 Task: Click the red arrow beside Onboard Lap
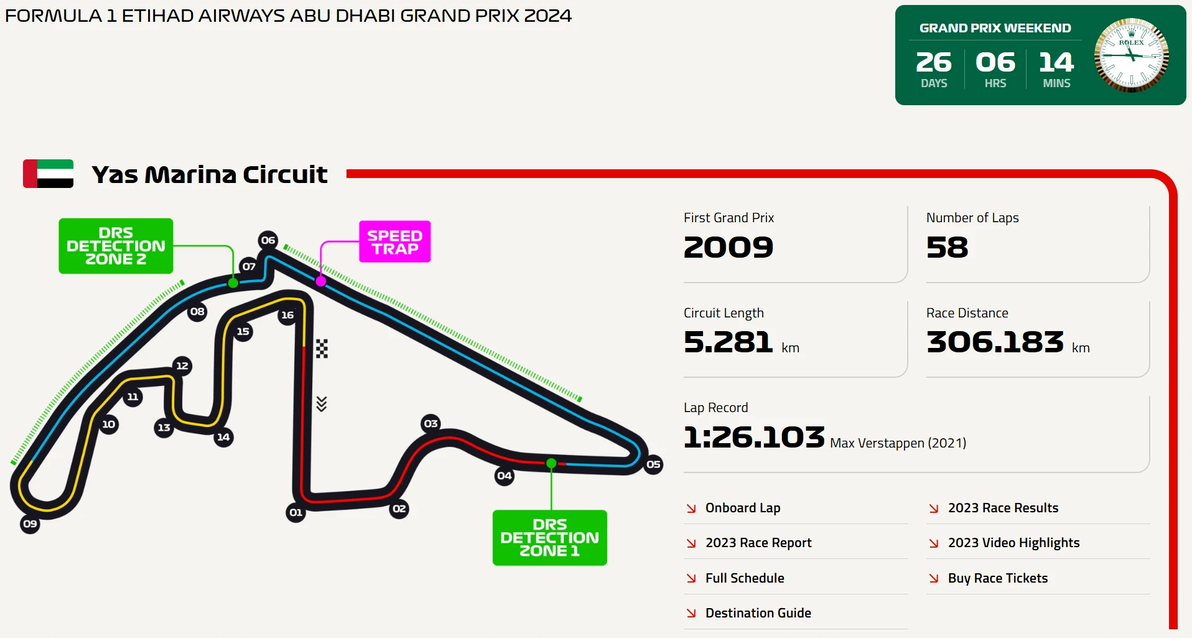(691, 508)
